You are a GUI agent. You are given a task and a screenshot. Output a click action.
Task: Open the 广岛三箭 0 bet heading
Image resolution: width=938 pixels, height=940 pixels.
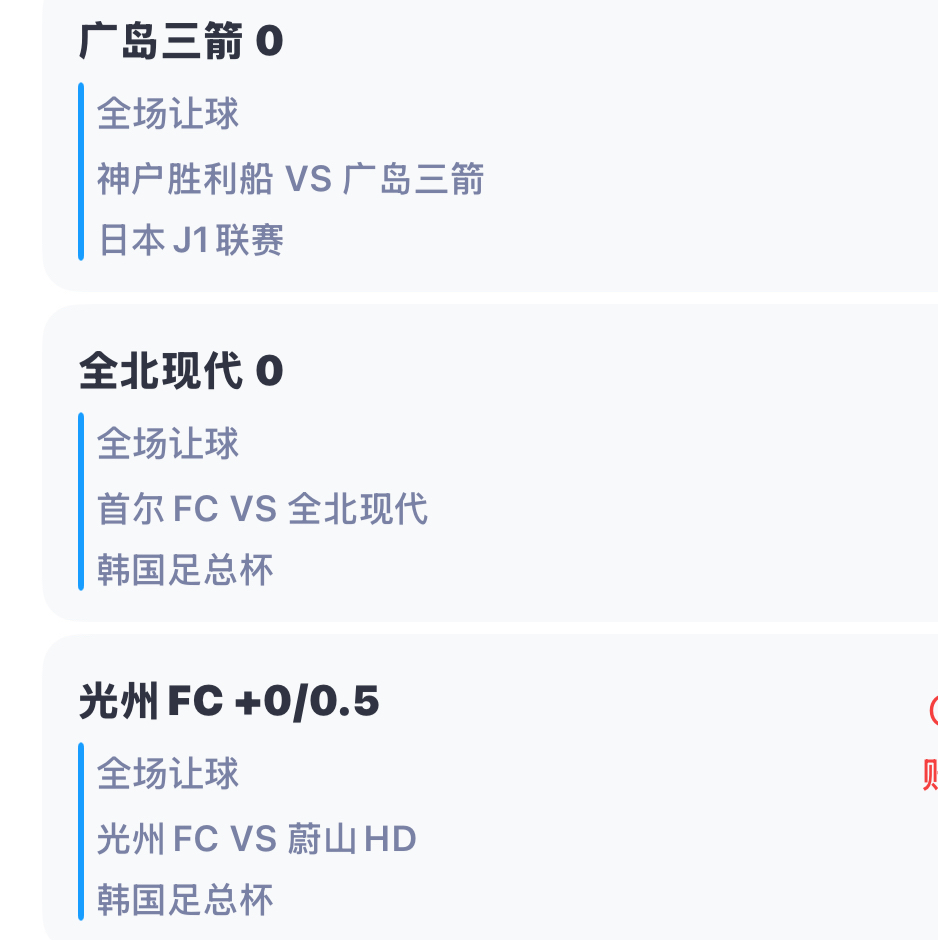(181, 41)
